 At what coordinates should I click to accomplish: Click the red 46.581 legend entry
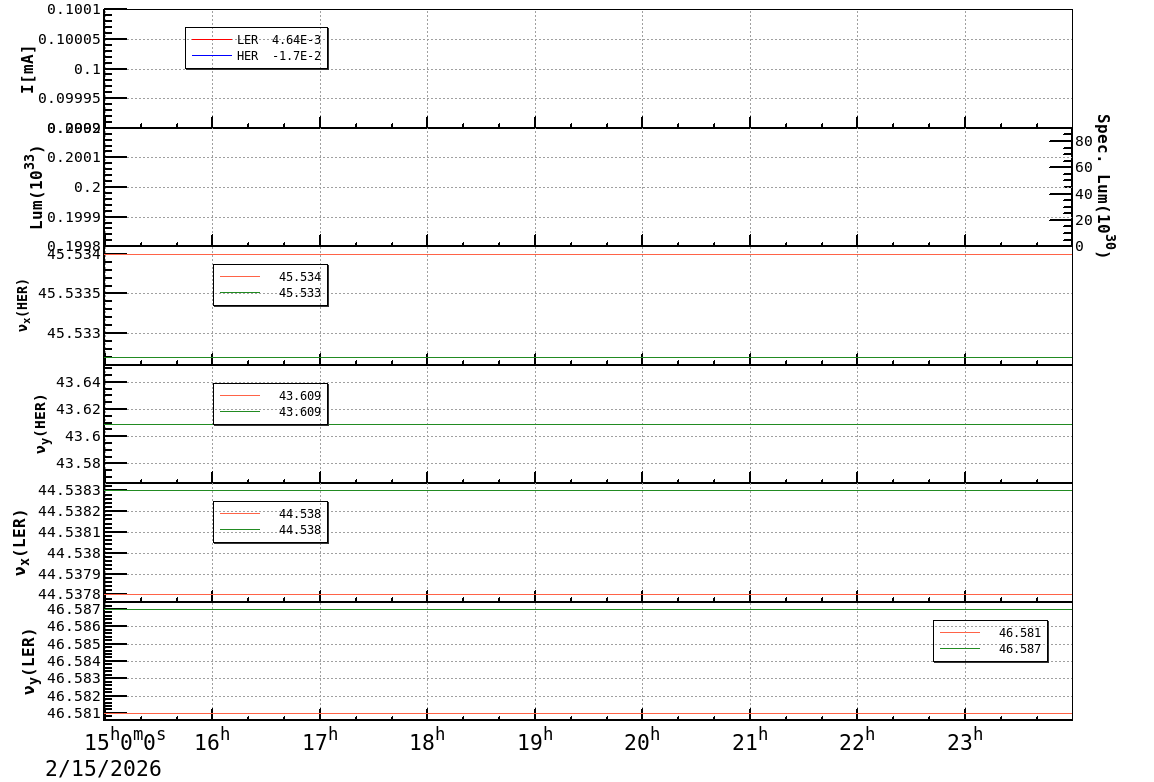pos(990,633)
